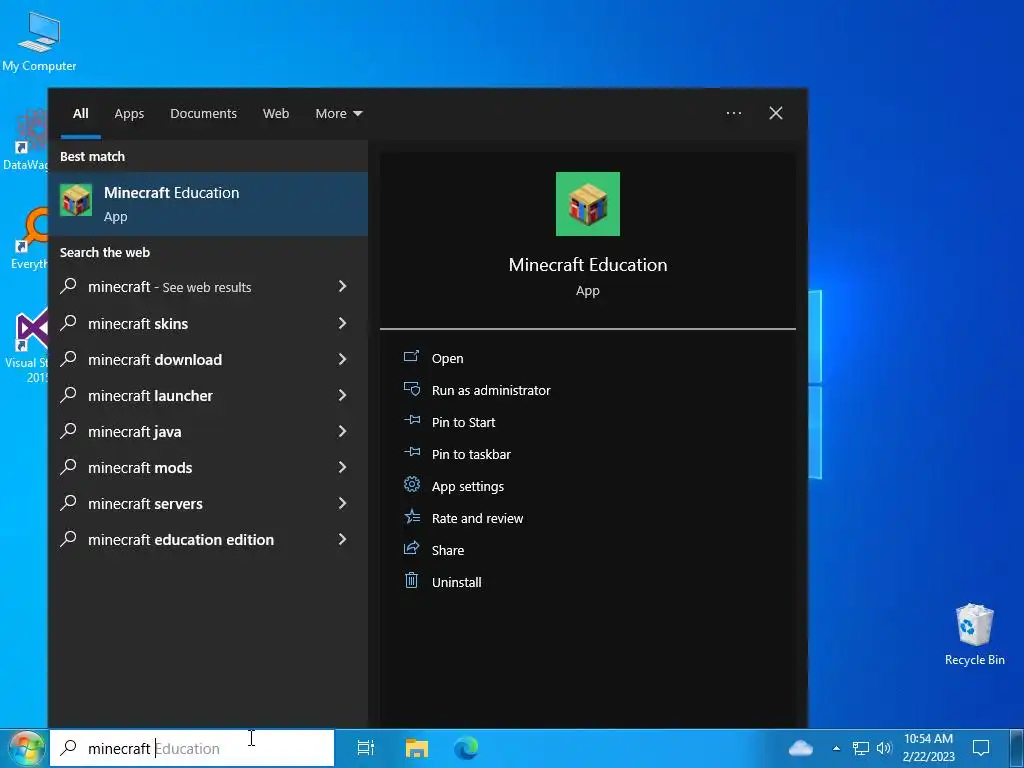
Task: Select the minecraft skins web suggestion
Action: point(208,323)
